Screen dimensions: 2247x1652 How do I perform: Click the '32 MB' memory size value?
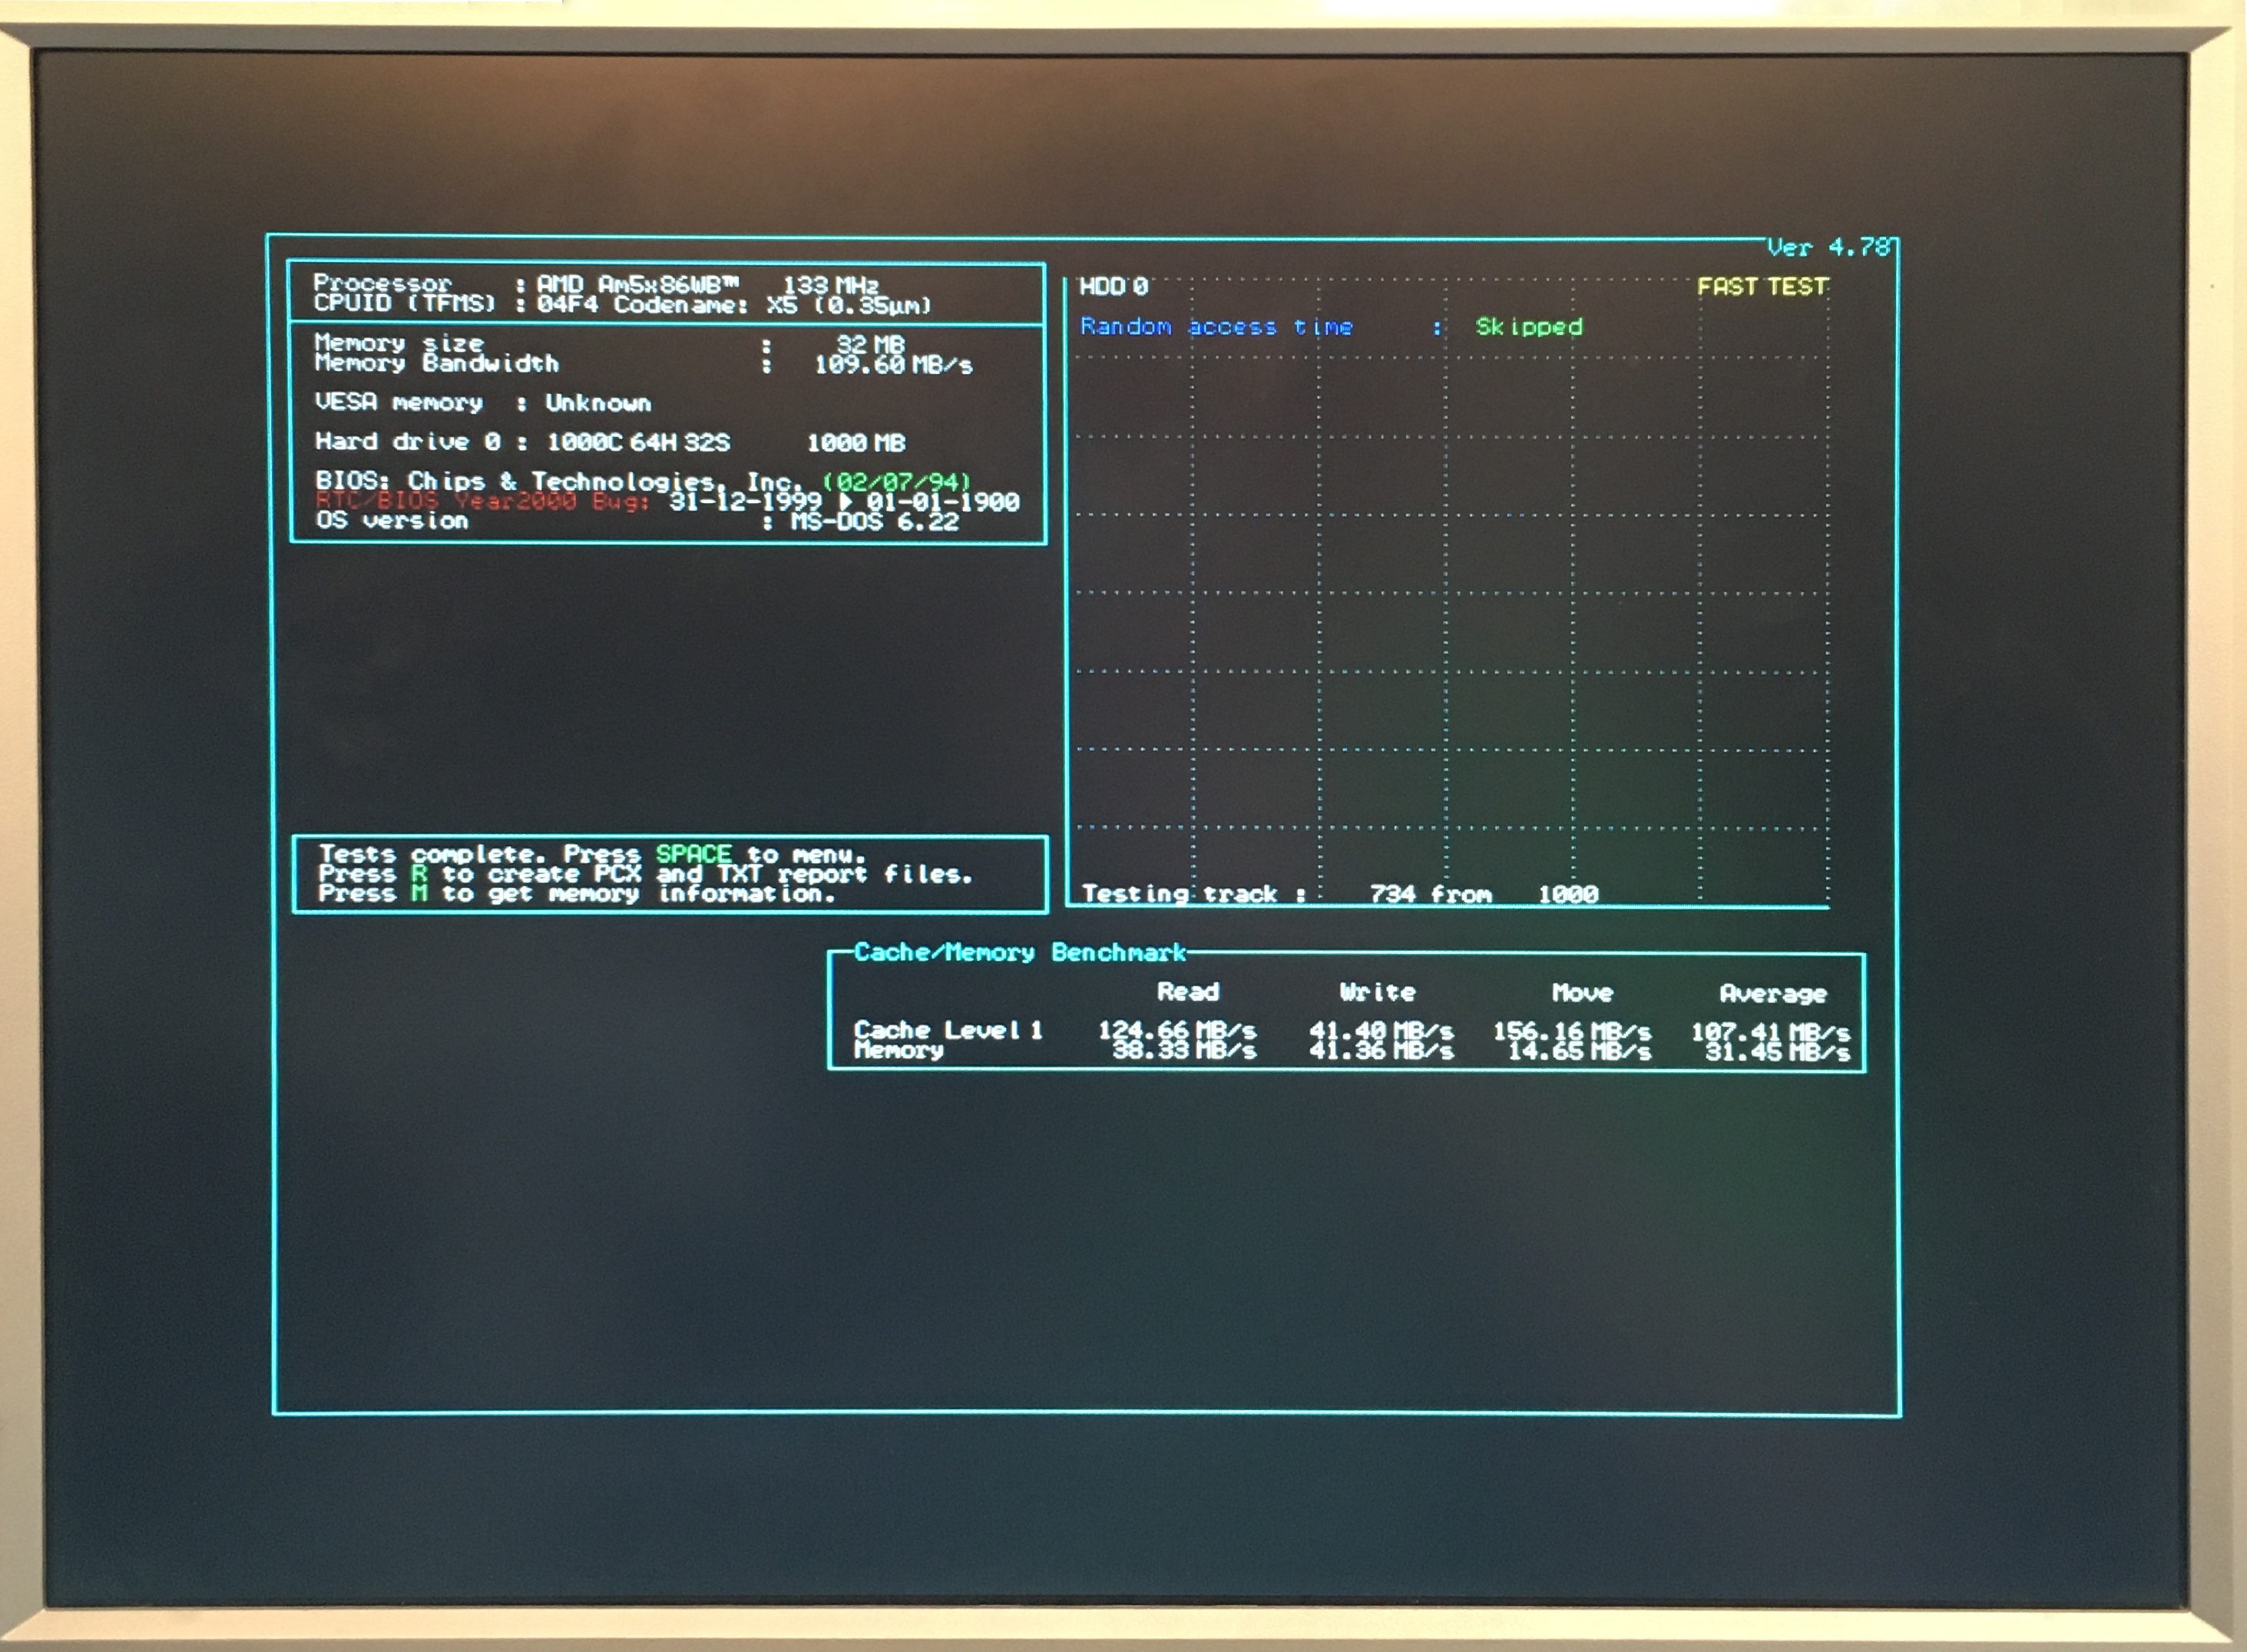(870, 344)
